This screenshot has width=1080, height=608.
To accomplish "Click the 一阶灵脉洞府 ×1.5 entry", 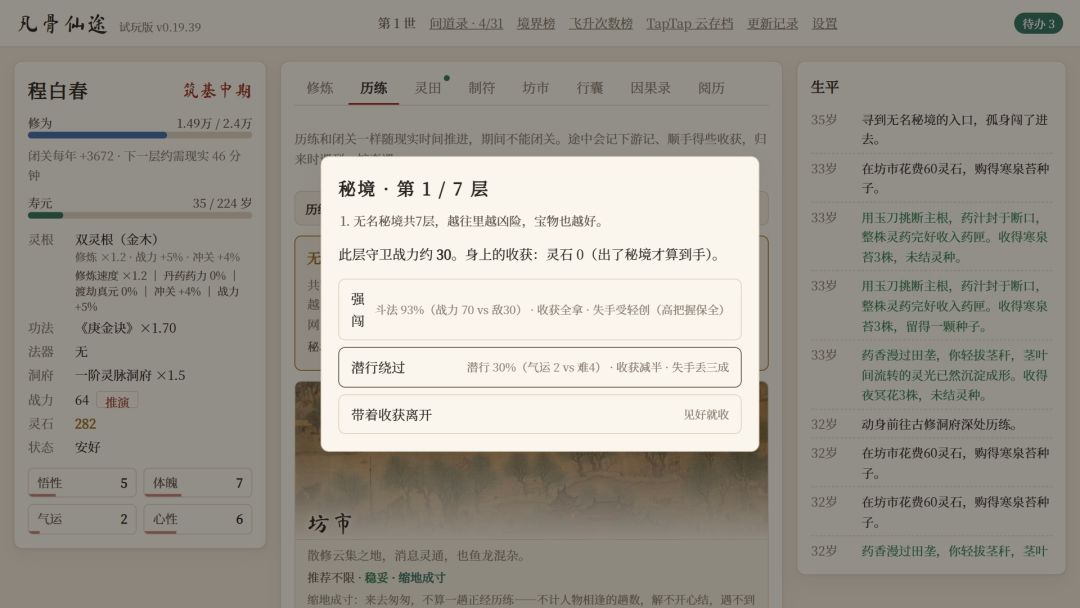I will click(x=130, y=375).
